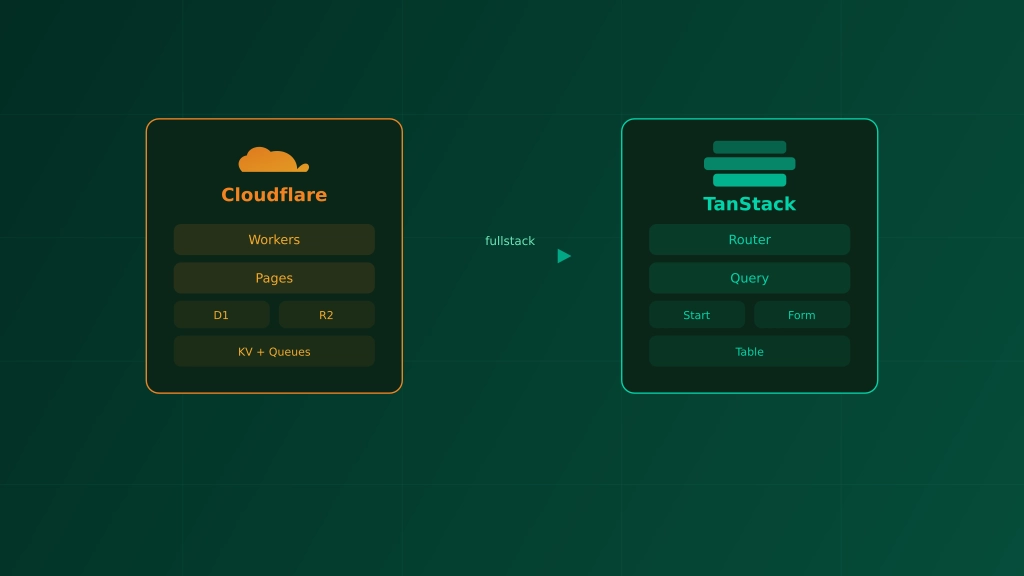The image size is (1024, 576).
Task: Click the Table entry
Action: click(749, 351)
